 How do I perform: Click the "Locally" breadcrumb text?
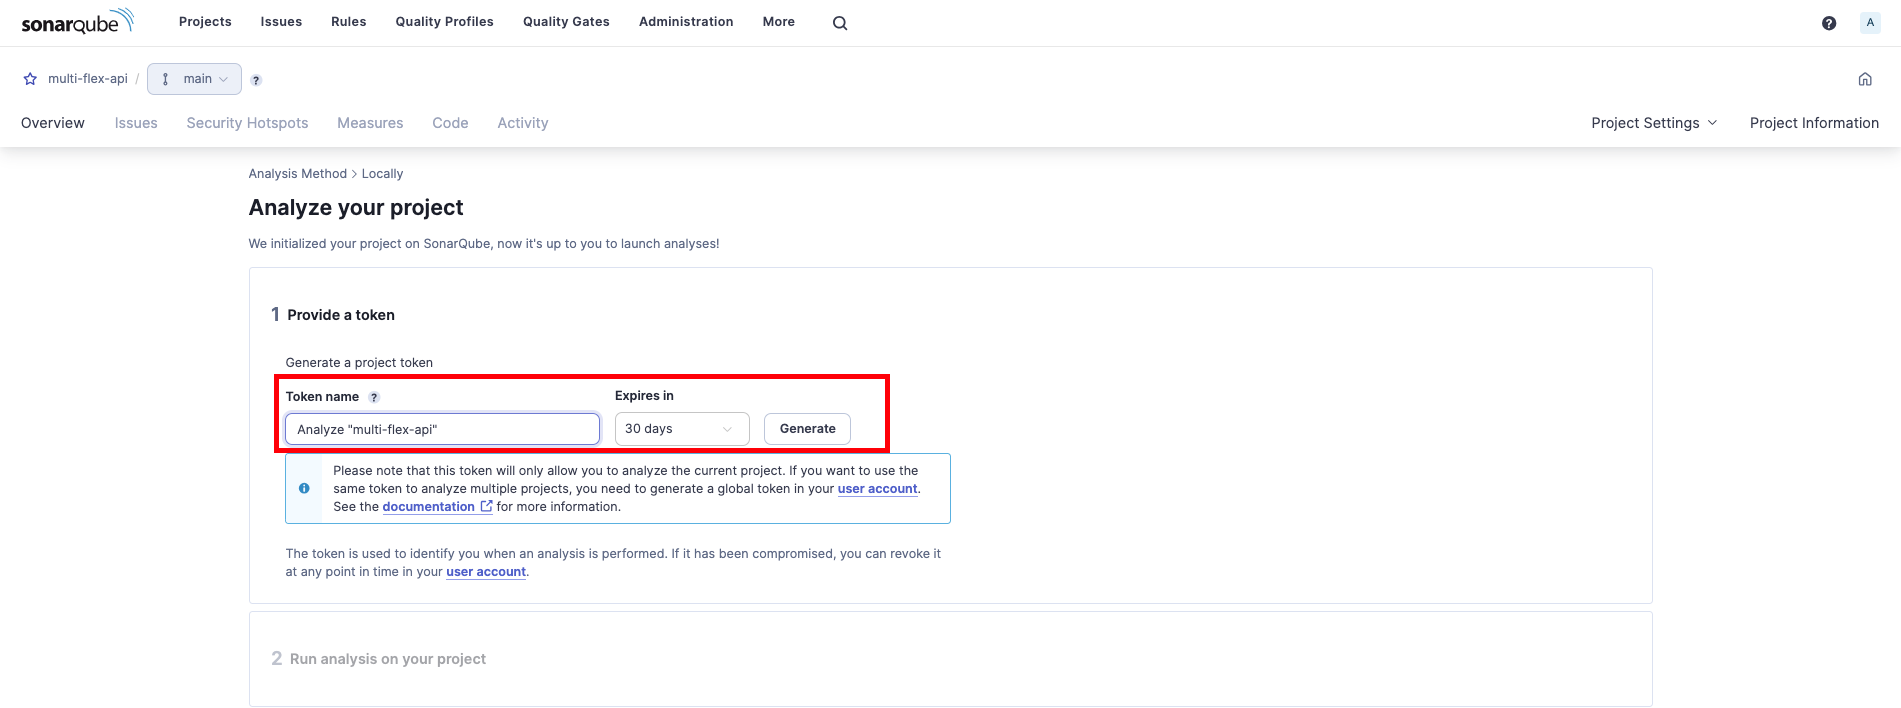tap(382, 174)
